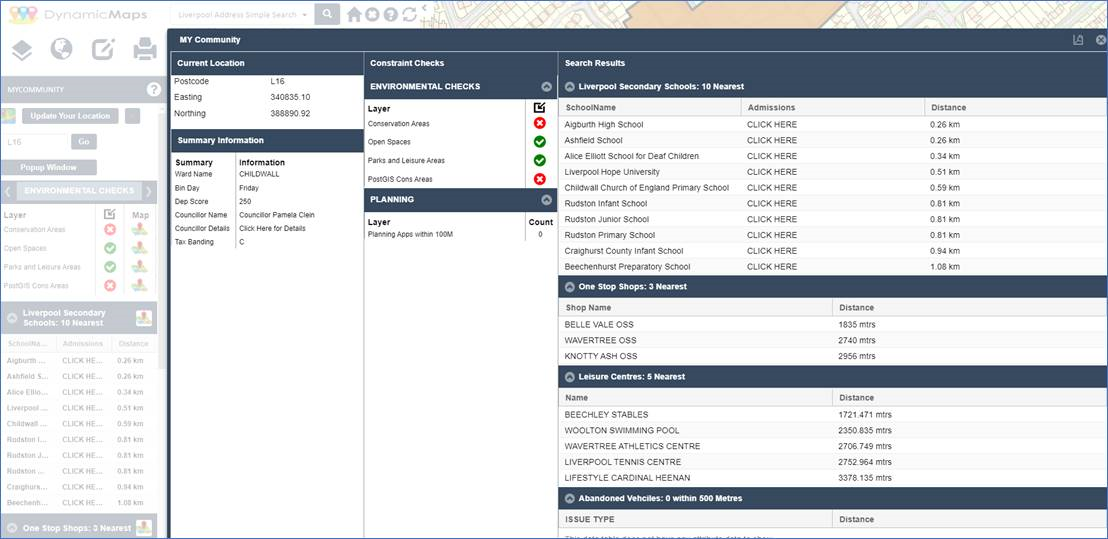Click the printer icon
The width and height of the screenshot is (1108, 539).
145,49
